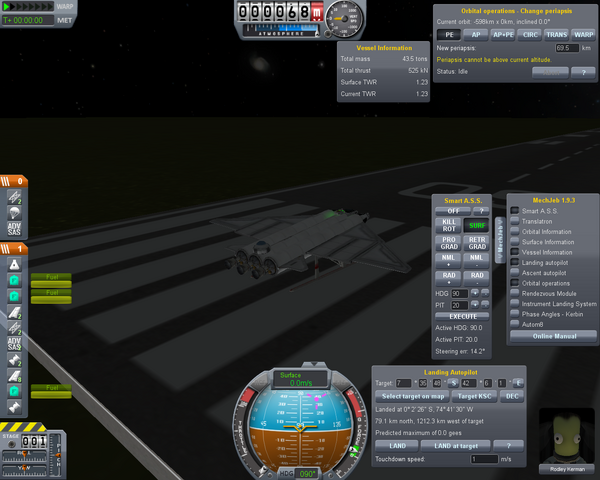600x480 pixels.
Task: Click Rodley Kerman's crew portrait
Action: pyautogui.click(x=566, y=436)
